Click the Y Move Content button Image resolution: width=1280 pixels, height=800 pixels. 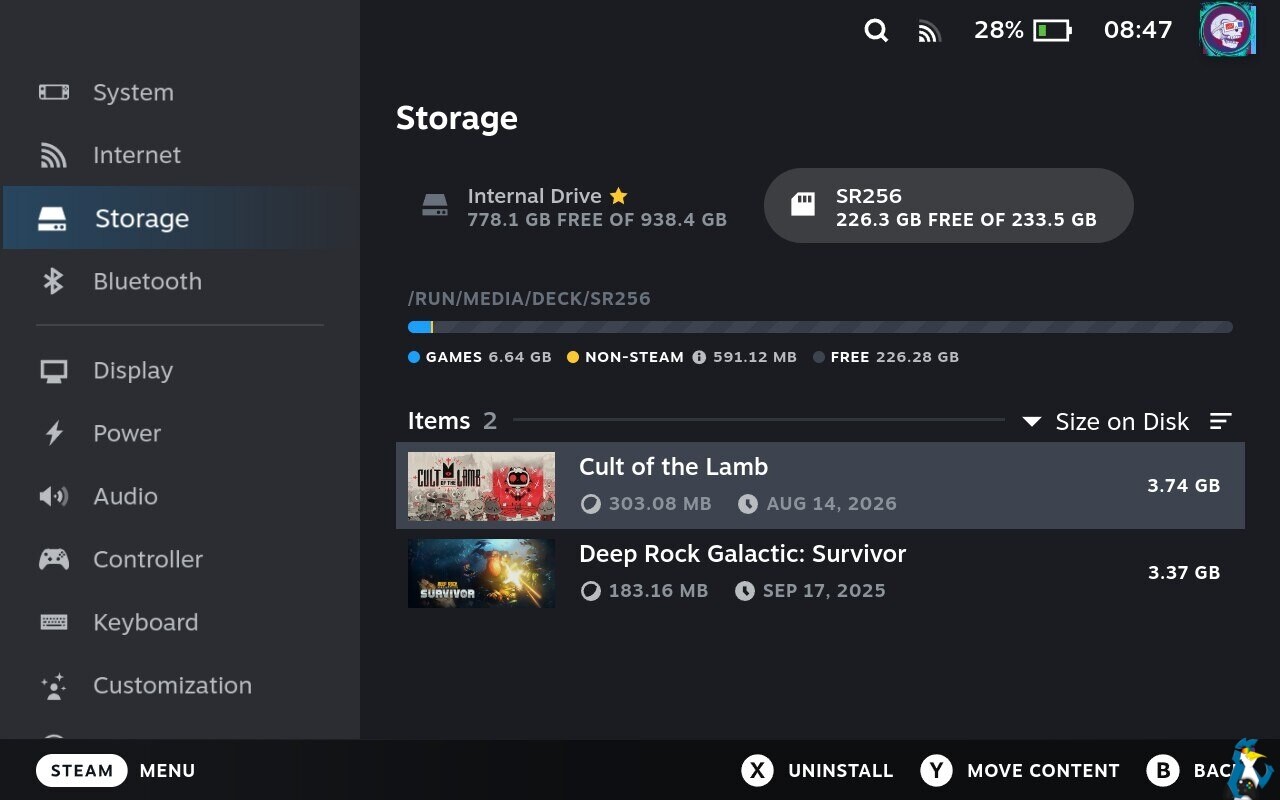pos(1020,770)
